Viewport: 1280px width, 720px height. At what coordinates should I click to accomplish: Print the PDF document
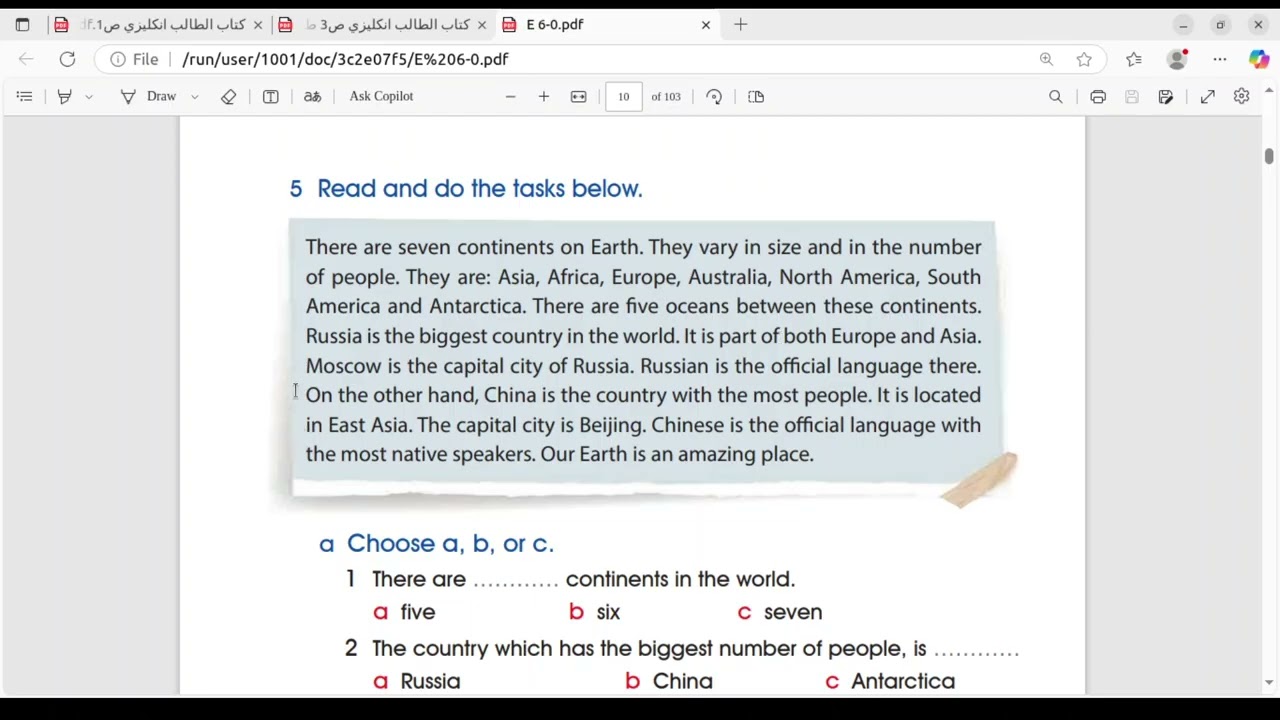(1098, 96)
